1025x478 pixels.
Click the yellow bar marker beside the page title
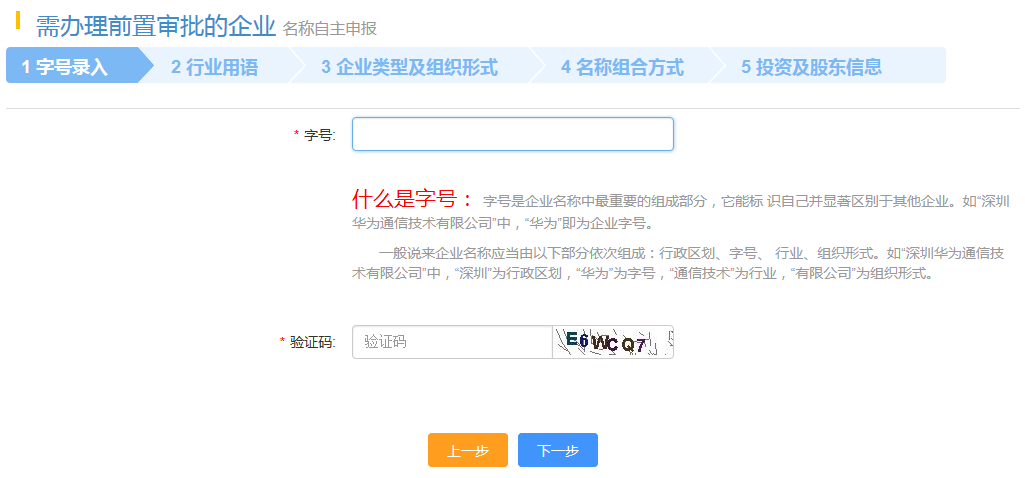point(18,20)
